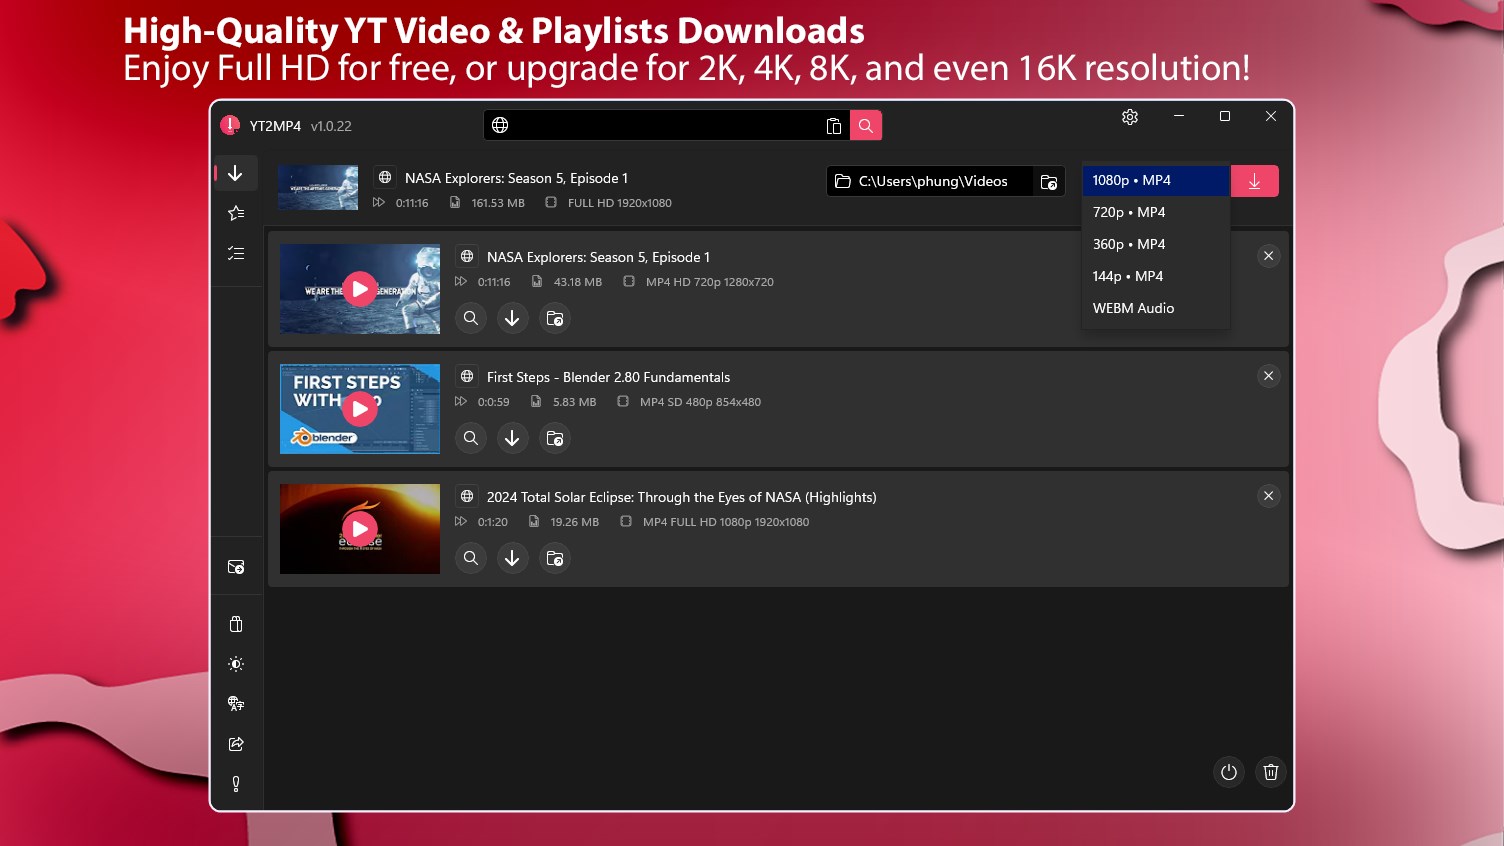This screenshot has width=1504, height=846.
Task: Select the 720p • MP4 option
Action: [x=1156, y=212]
